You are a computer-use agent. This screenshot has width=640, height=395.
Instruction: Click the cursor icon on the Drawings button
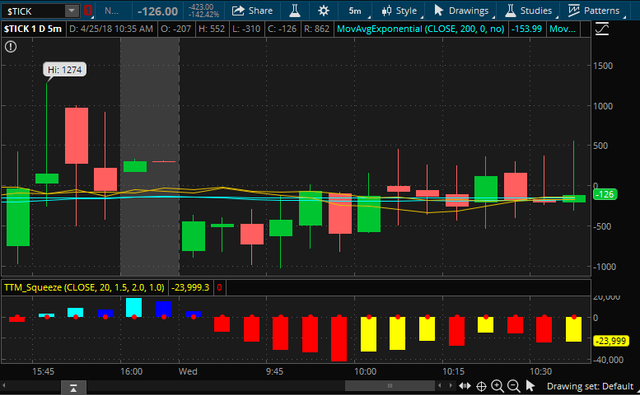point(439,10)
